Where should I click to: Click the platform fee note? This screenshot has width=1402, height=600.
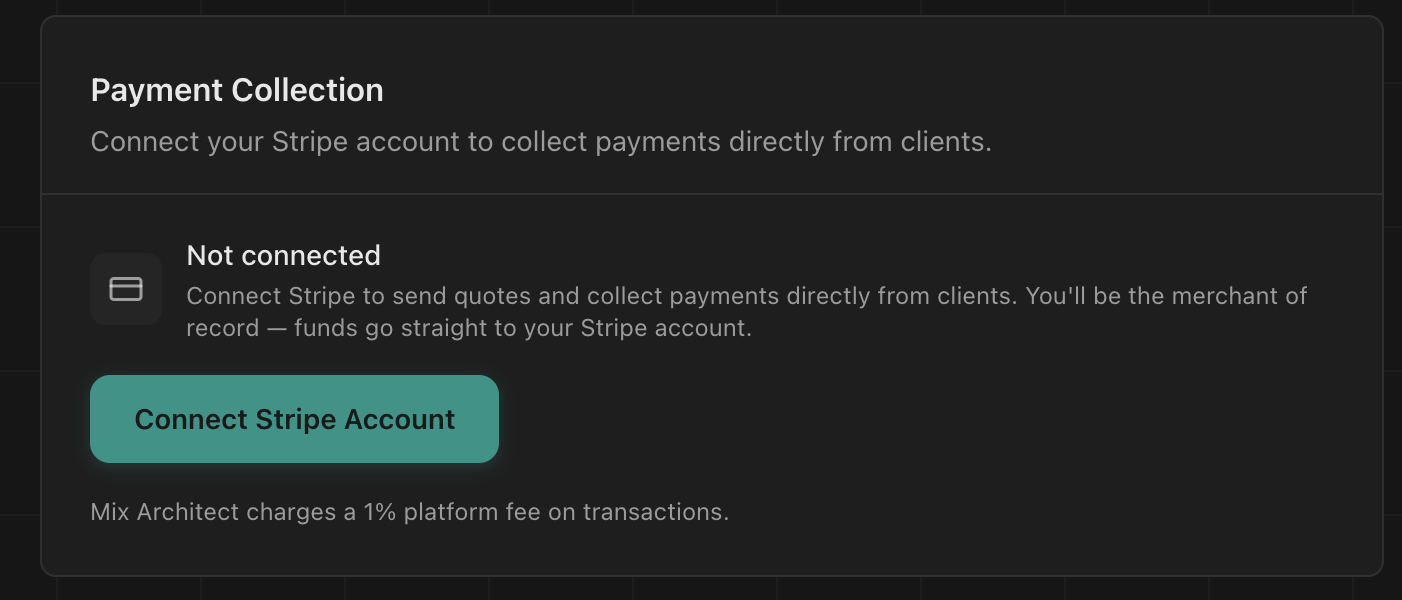point(409,513)
